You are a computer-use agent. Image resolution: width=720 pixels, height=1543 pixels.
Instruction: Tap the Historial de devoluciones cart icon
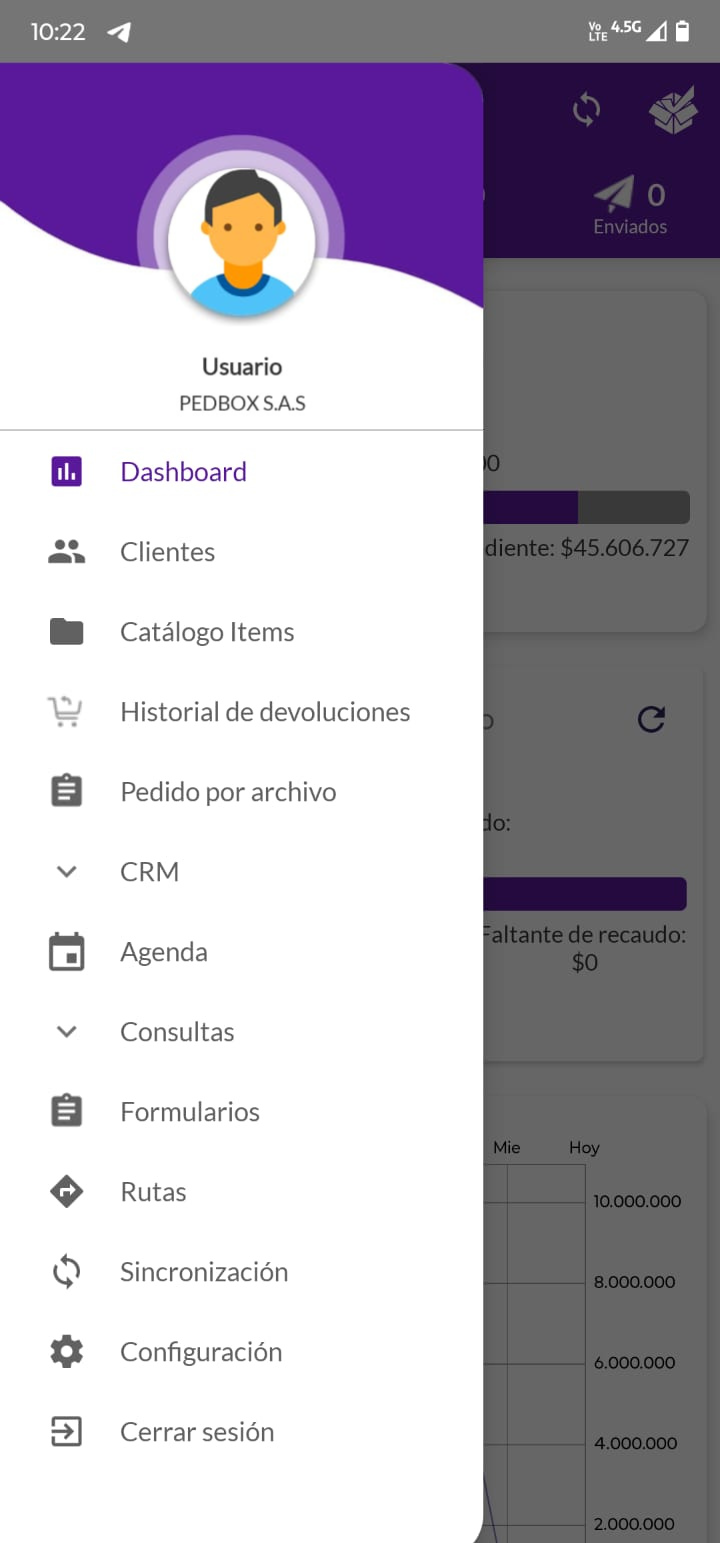pos(66,712)
